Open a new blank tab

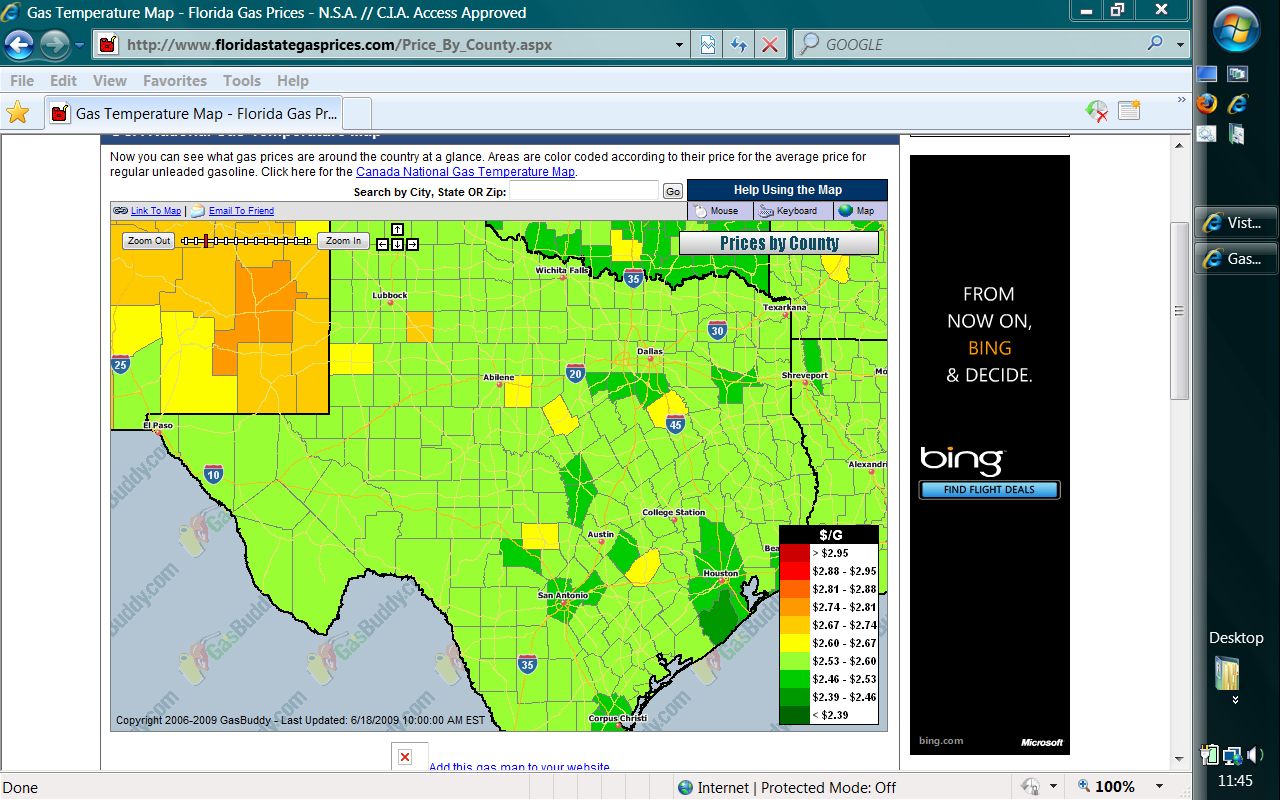[357, 114]
